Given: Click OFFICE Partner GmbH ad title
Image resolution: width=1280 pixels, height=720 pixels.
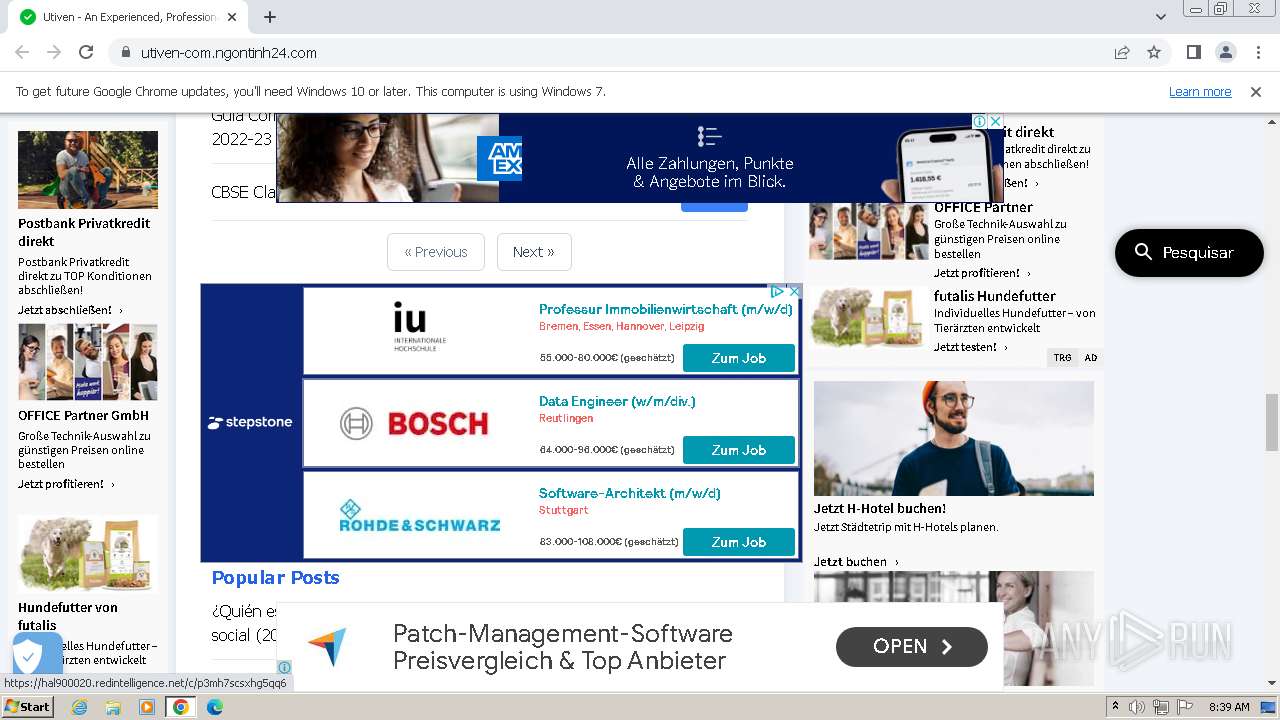Looking at the screenshot, I should click(x=83, y=415).
